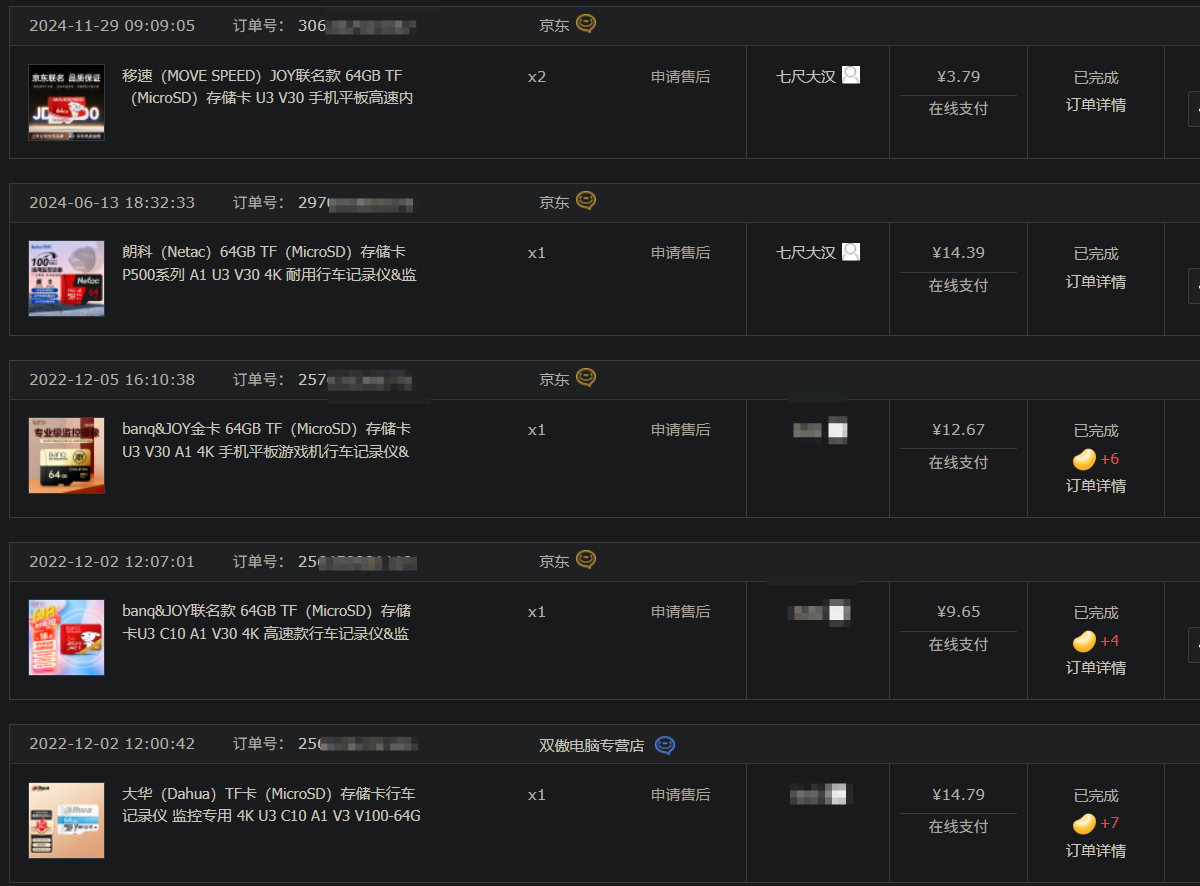Image resolution: width=1200 pixels, height=886 pixels.
Task: Open 订单详情 for ¥14.39 order
Action: tap(1096, 282)
